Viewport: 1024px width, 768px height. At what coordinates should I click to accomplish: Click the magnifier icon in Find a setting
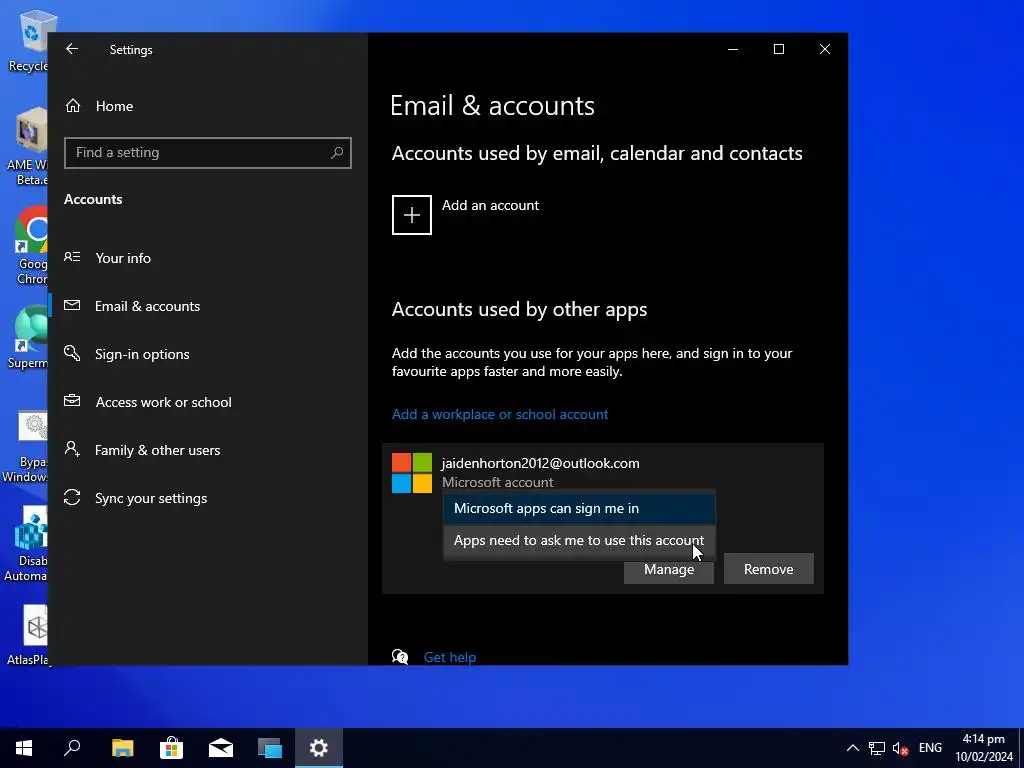tap(337, 153)
